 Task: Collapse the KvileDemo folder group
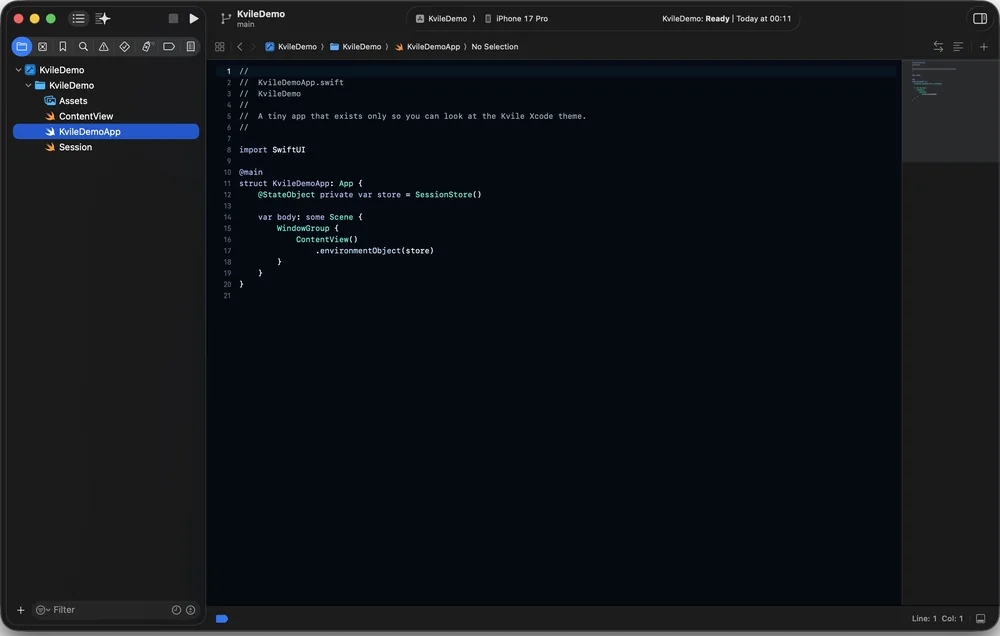tap(29, 85)
